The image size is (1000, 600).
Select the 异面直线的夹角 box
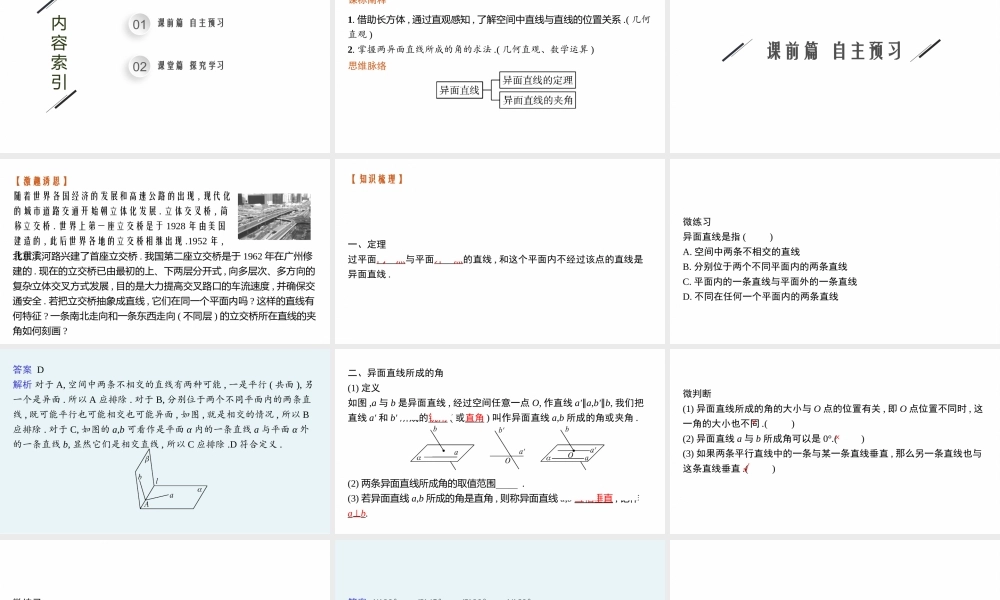point(537,100)
